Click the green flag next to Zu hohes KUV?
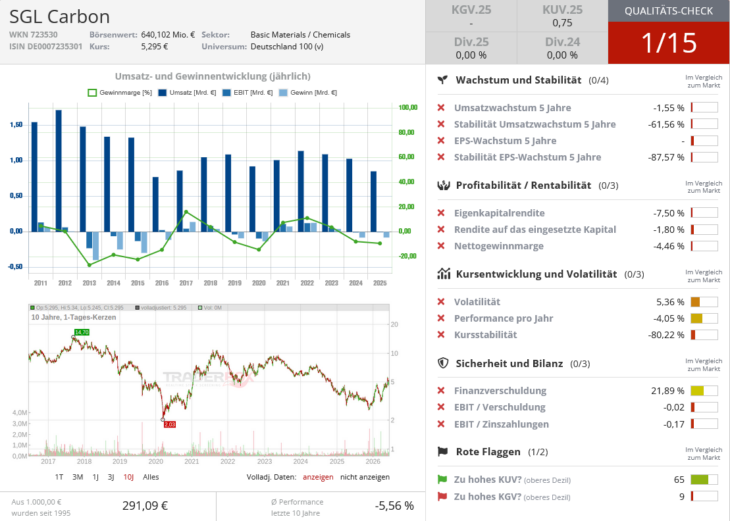This screenshot has width=730, height=521. tap(442, 479)
